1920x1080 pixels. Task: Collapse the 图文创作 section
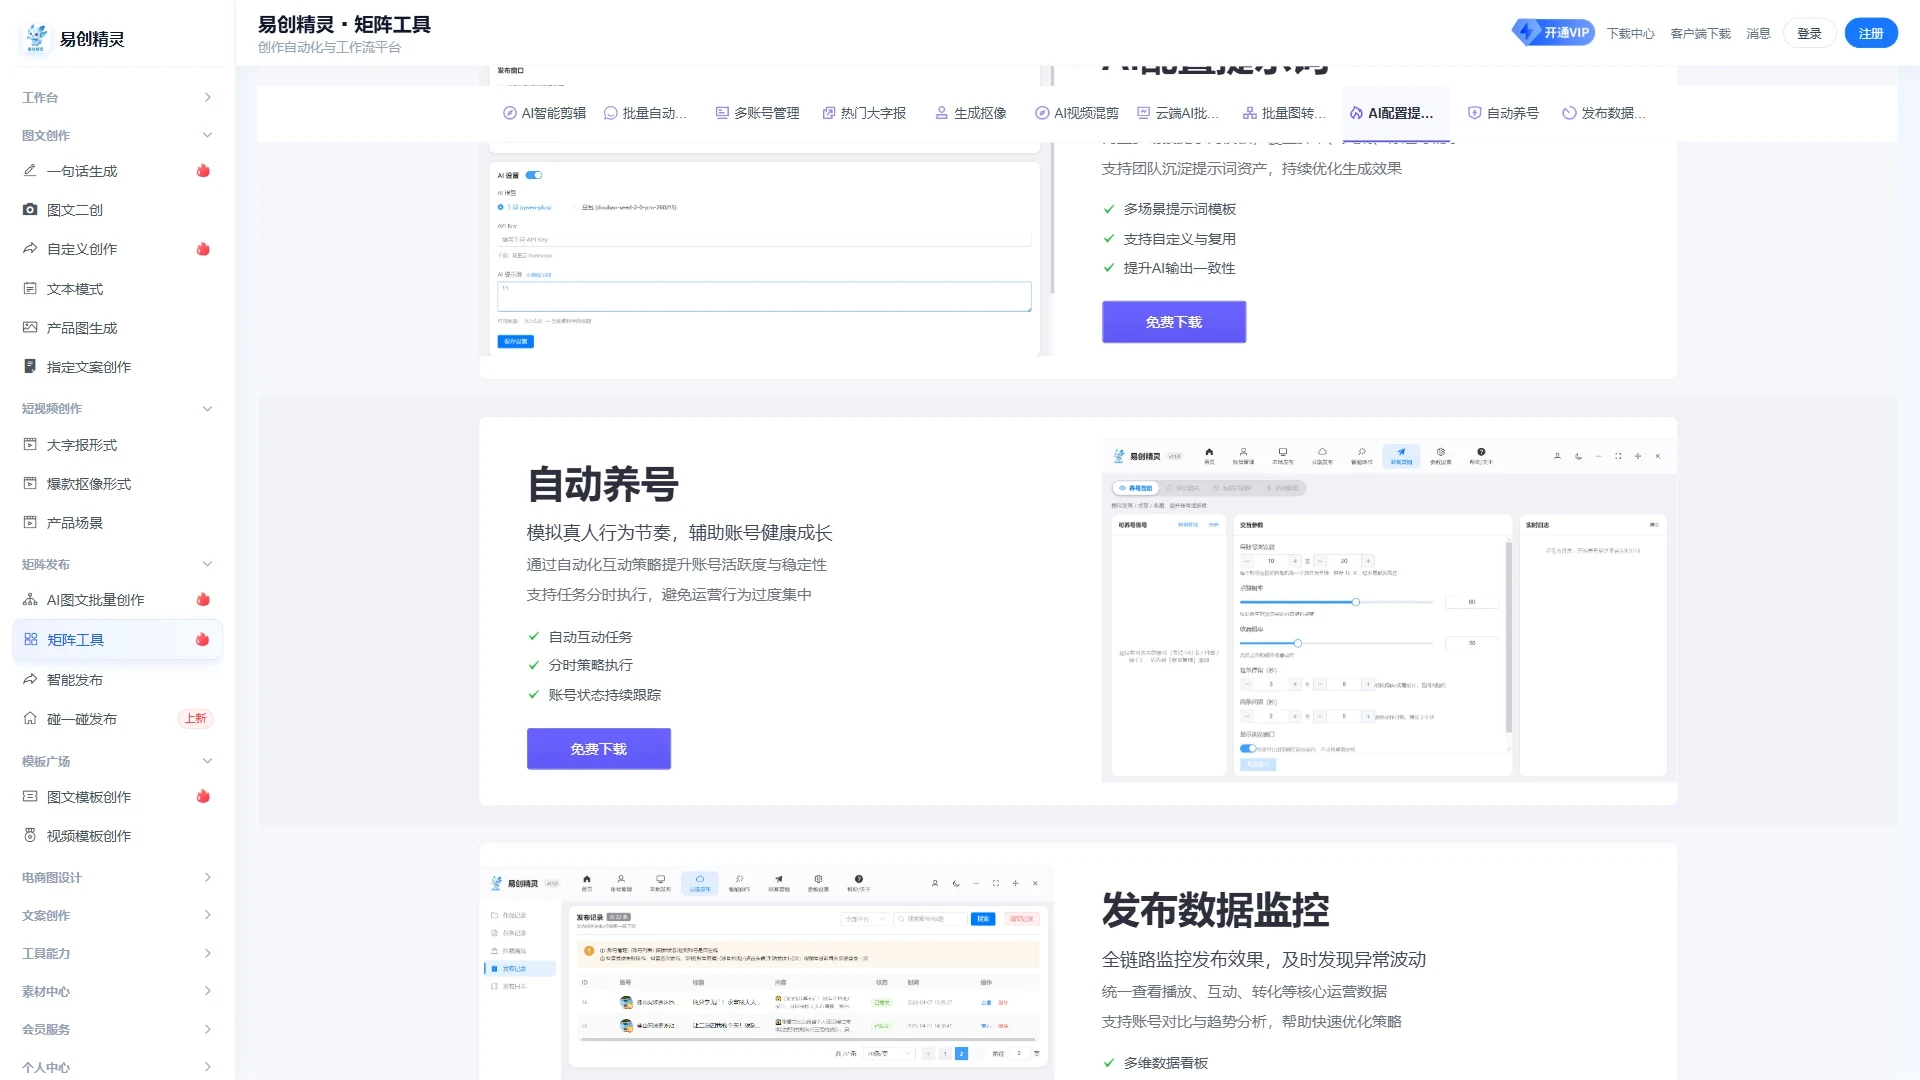[117, 136]
